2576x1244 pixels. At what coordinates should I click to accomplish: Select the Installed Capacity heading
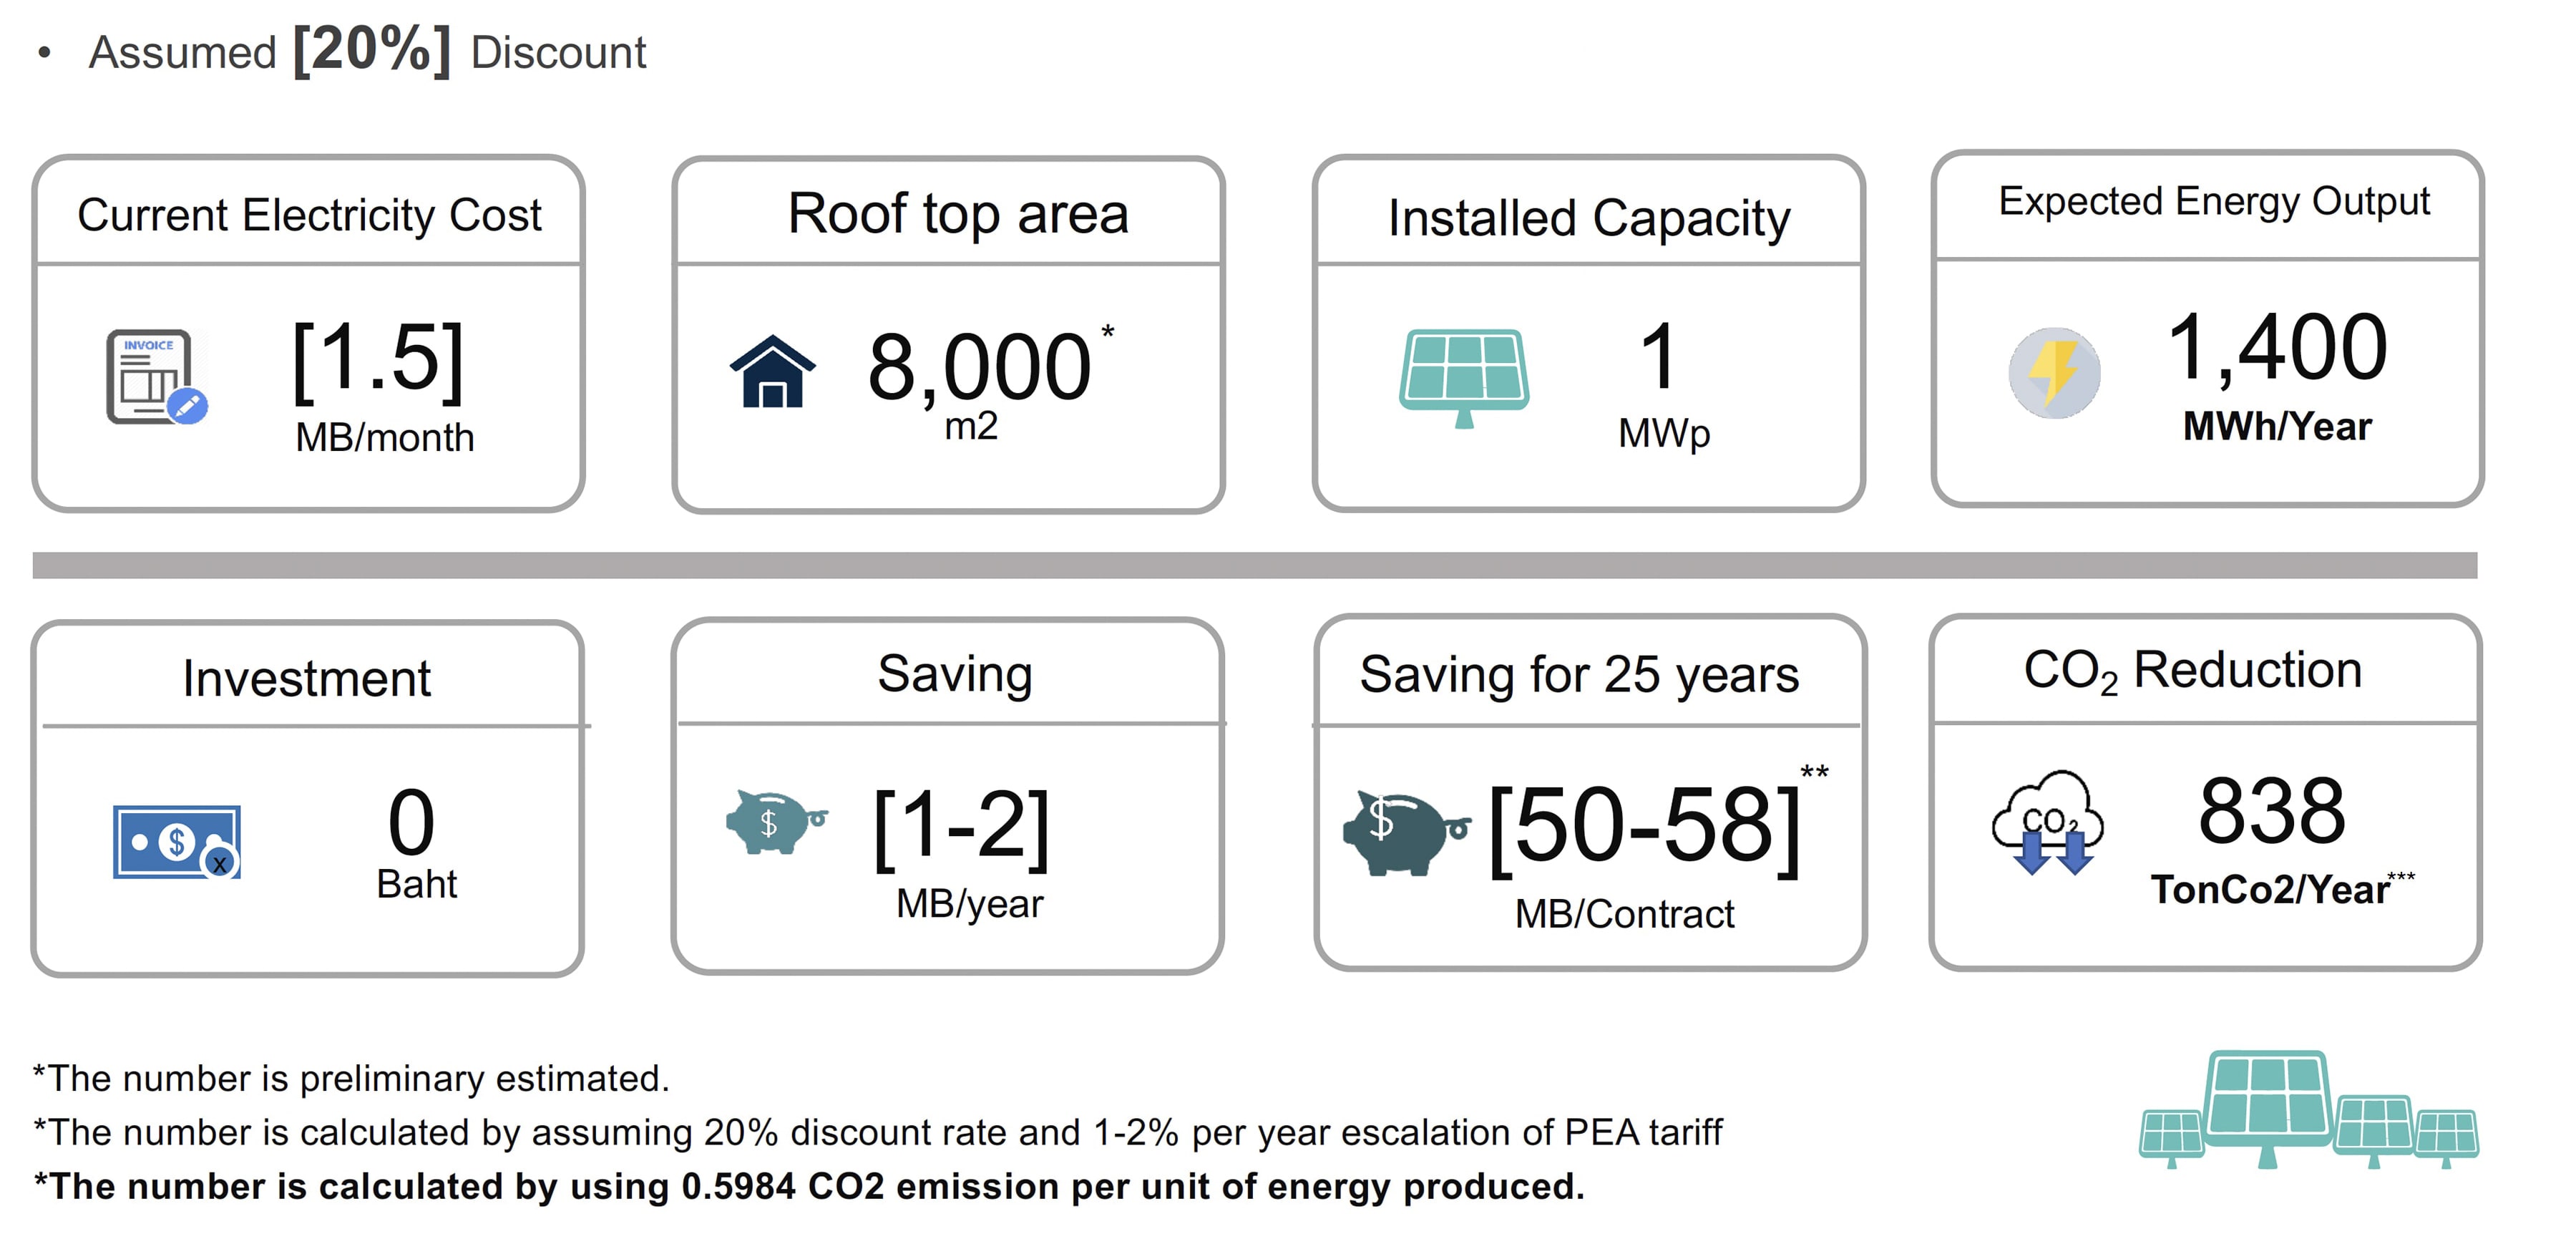[x=1589, y=218]
